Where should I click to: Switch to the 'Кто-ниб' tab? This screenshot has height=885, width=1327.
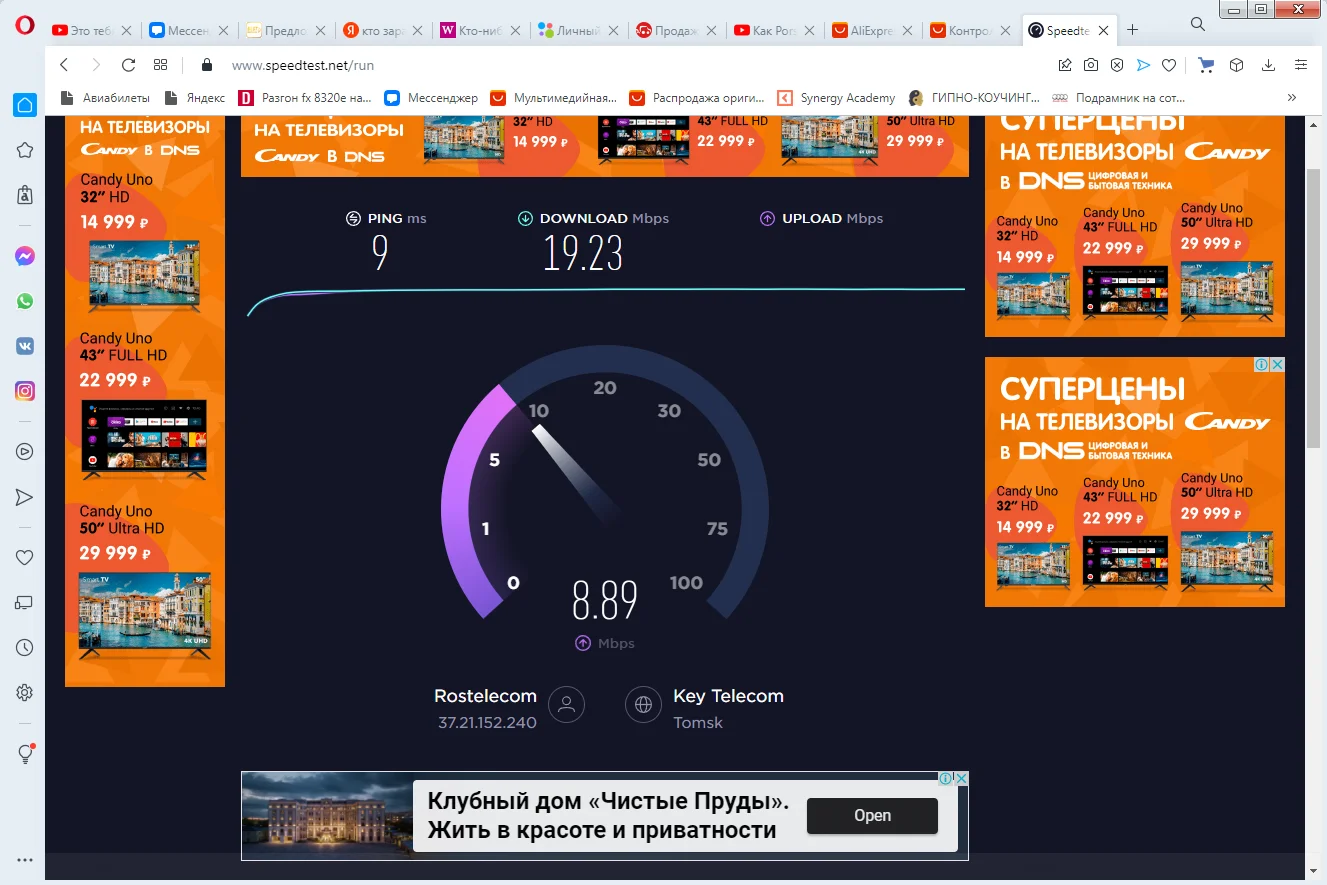click(x=481, y=31)
